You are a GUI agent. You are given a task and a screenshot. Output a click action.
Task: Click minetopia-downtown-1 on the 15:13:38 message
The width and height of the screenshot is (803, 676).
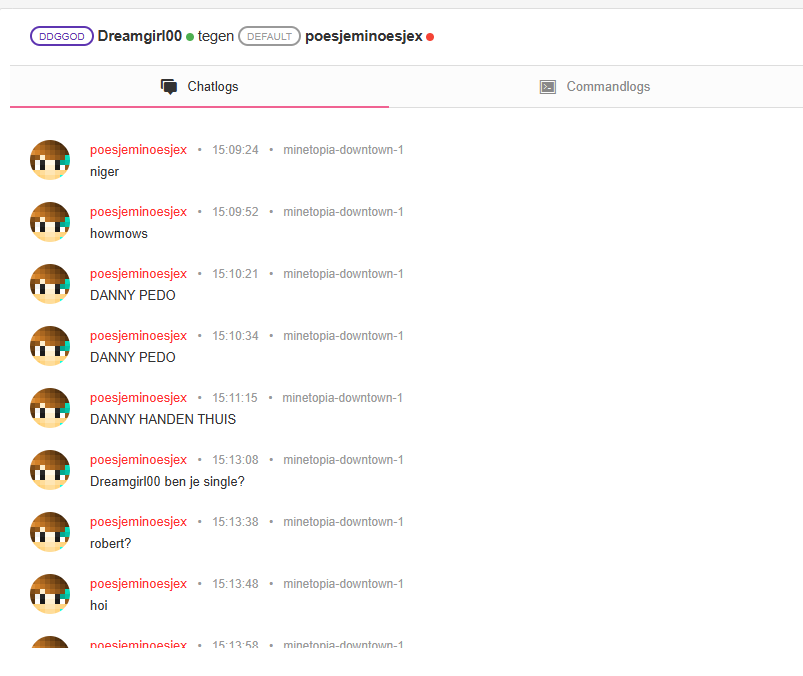(343, 522)
